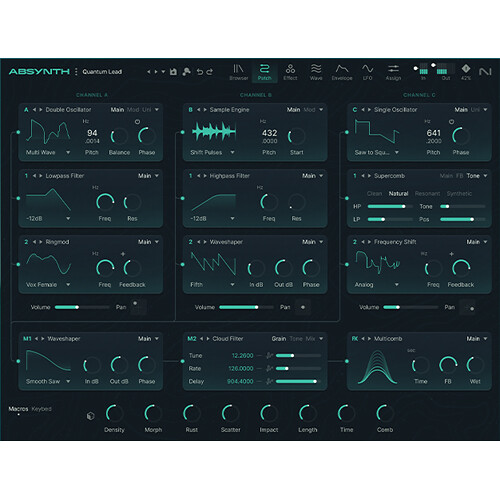This screenshot has width=500, height=500.
Task: Switch Sample Engine to Mod tab
Action: click(309, 110)
